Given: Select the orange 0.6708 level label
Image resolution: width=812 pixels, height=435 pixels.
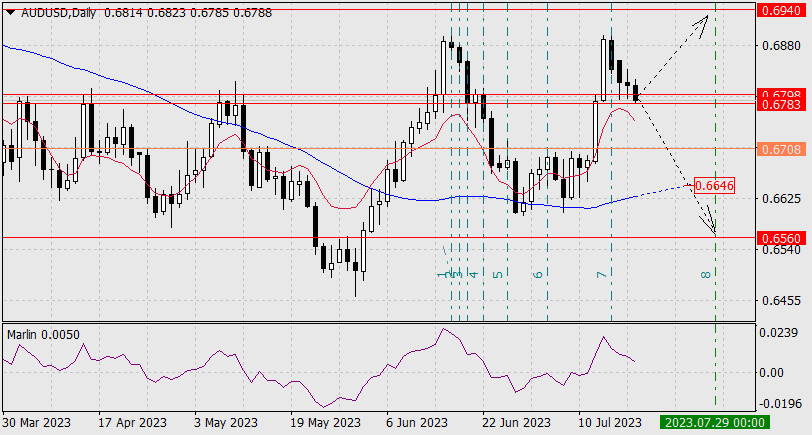Looking at the screenshot, I should point(782,149).
